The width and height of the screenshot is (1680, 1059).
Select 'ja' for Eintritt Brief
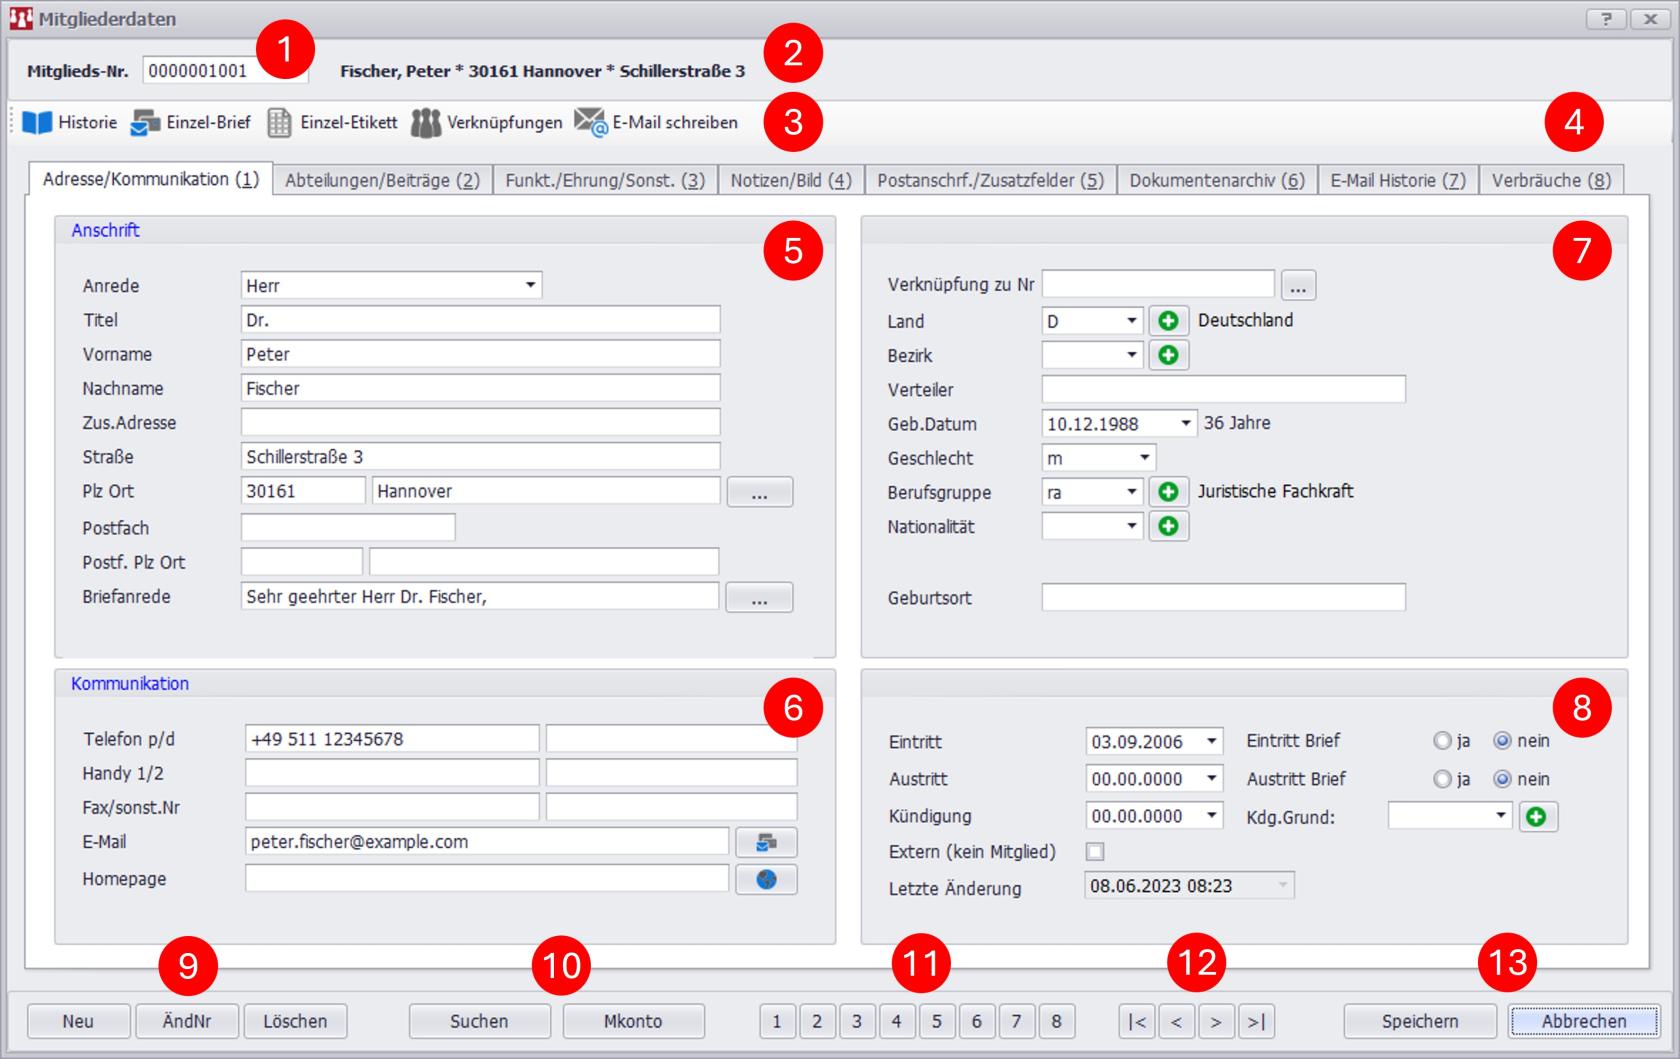point(1442,741)
